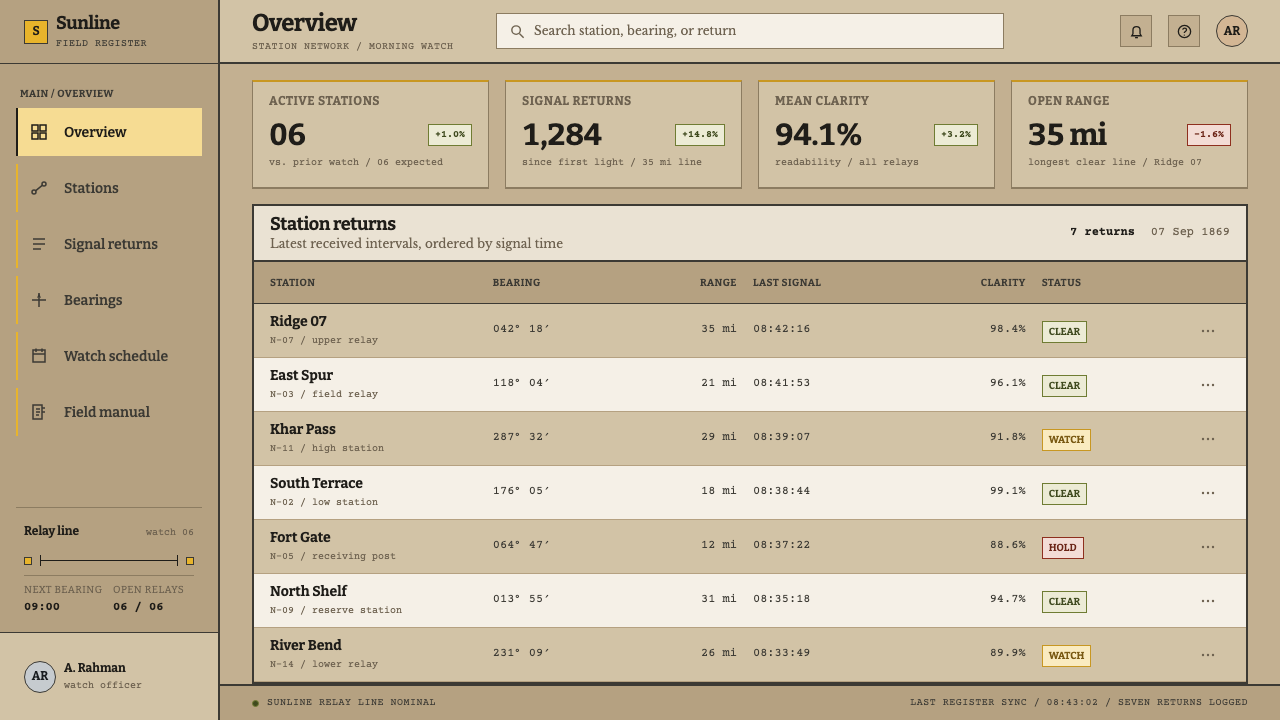Screen dimensions: 1280x720
Task: Click the Open Range −1.6% badge
Action: (1209, 135)
